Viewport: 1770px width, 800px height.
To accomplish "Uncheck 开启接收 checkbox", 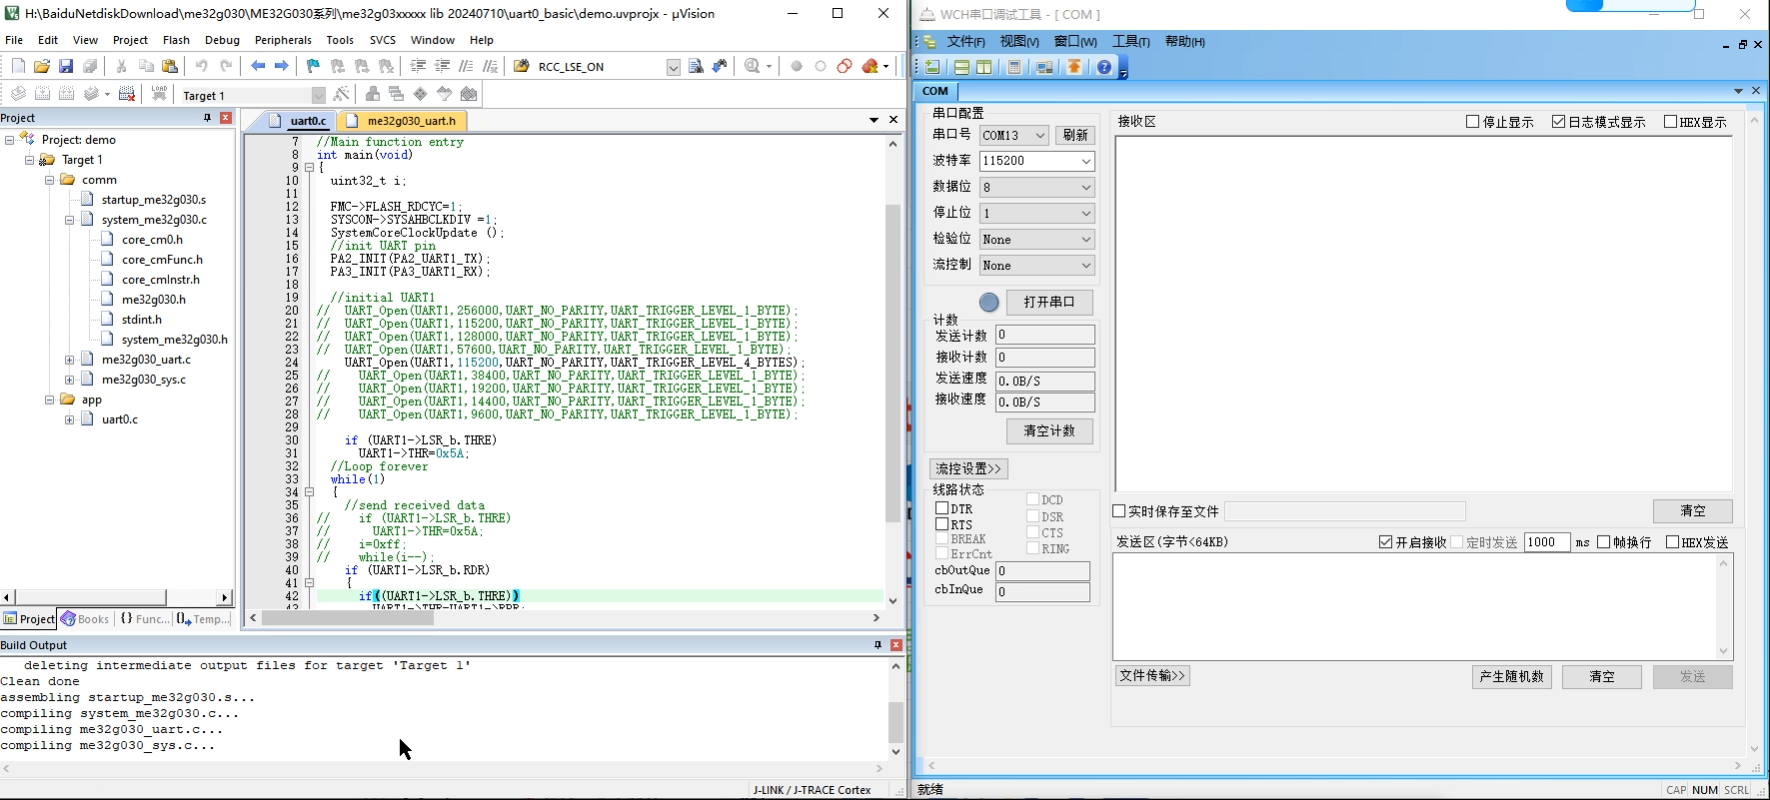I will (x=1385, y=542).
